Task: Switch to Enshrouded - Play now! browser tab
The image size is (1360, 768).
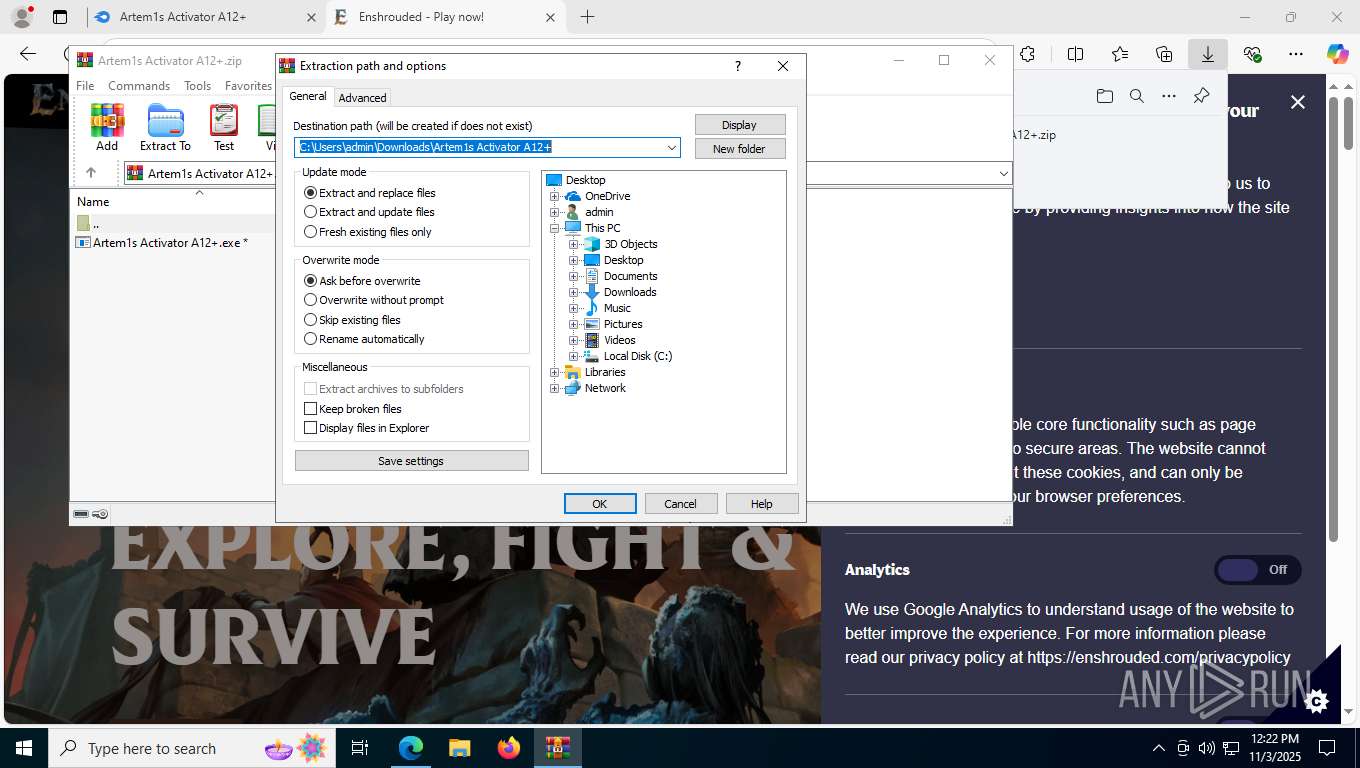Action: point(446,17)
